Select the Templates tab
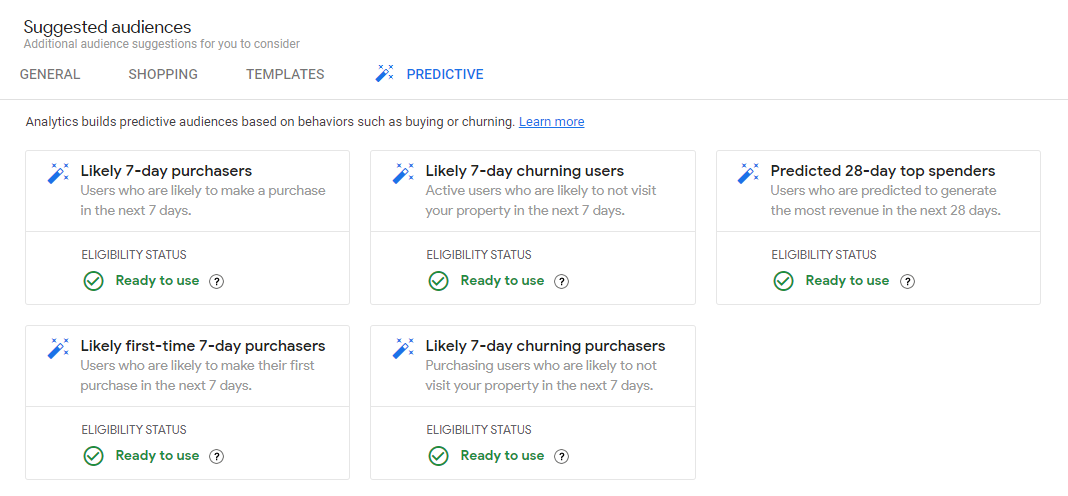This screenshot has width=1068, height=496. tap(285, 74)
